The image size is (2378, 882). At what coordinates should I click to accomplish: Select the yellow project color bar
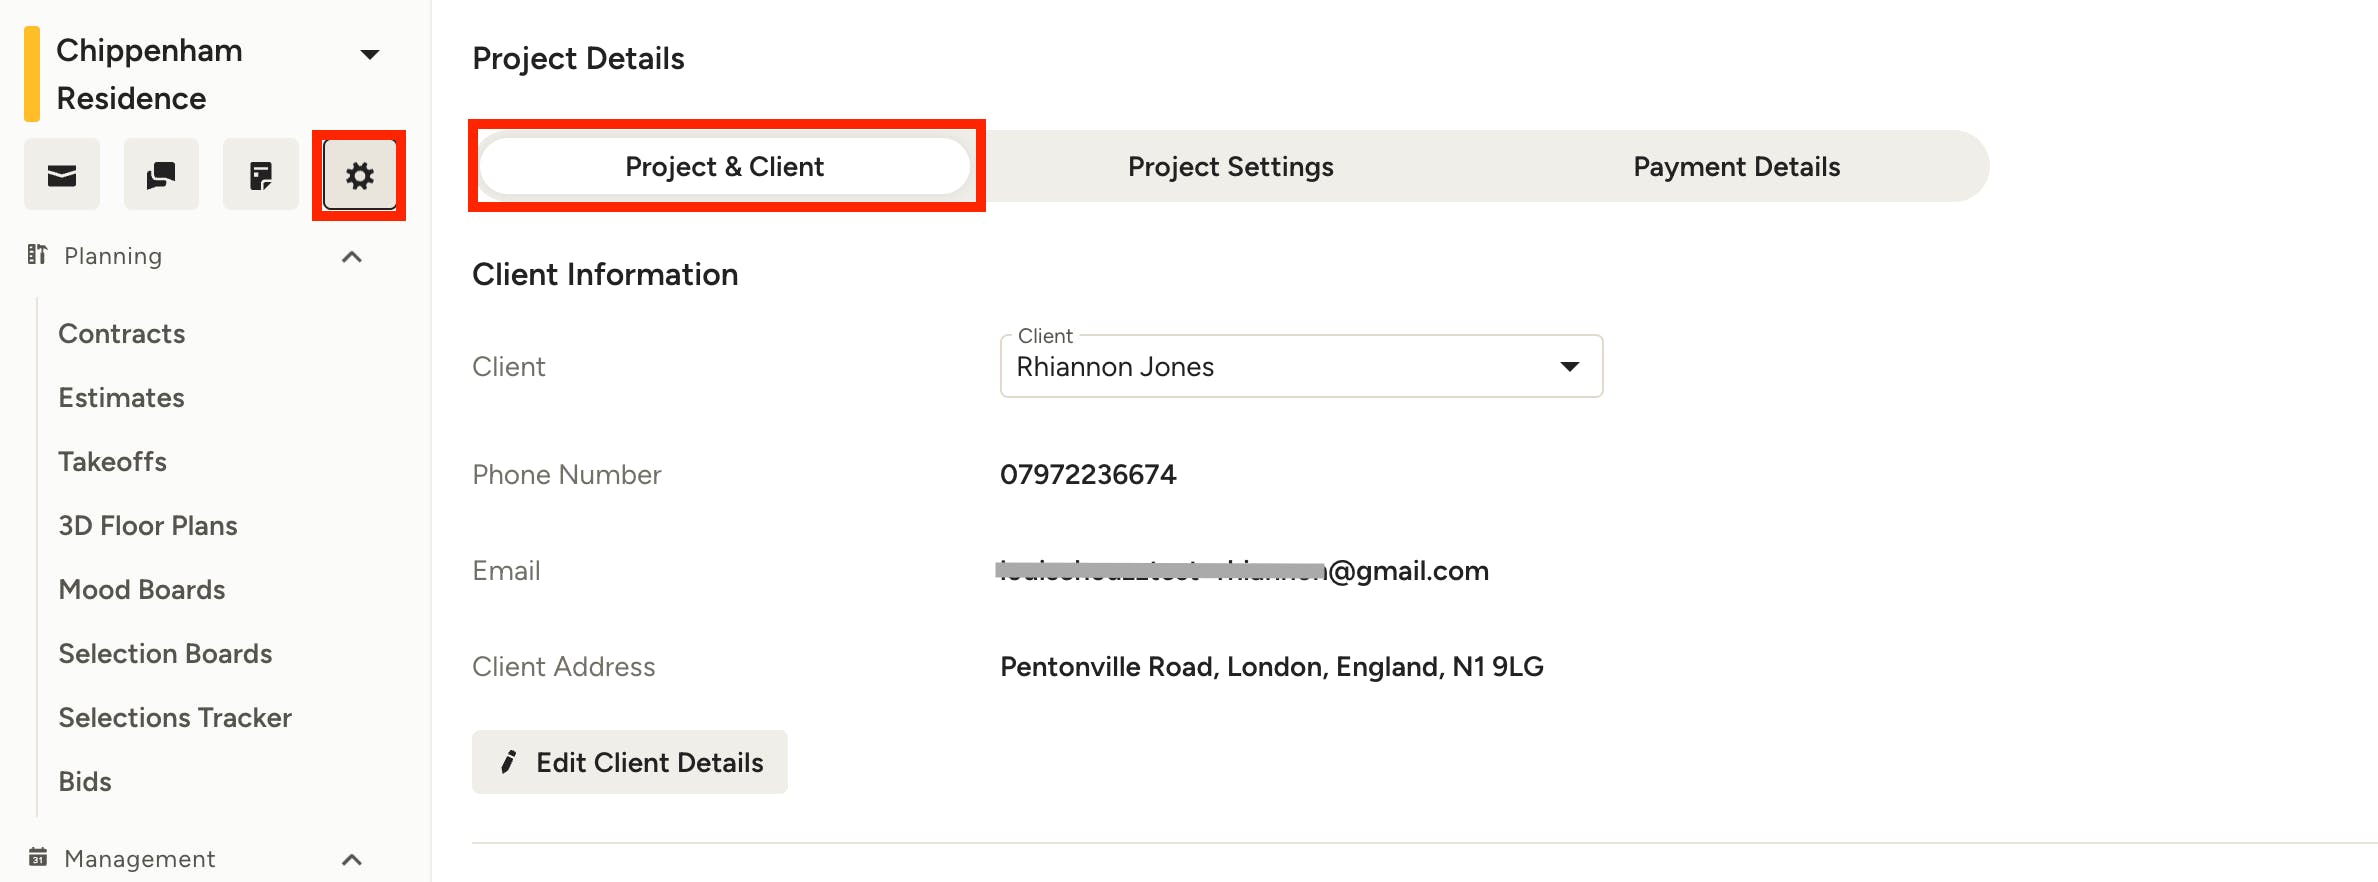[32, 74]
